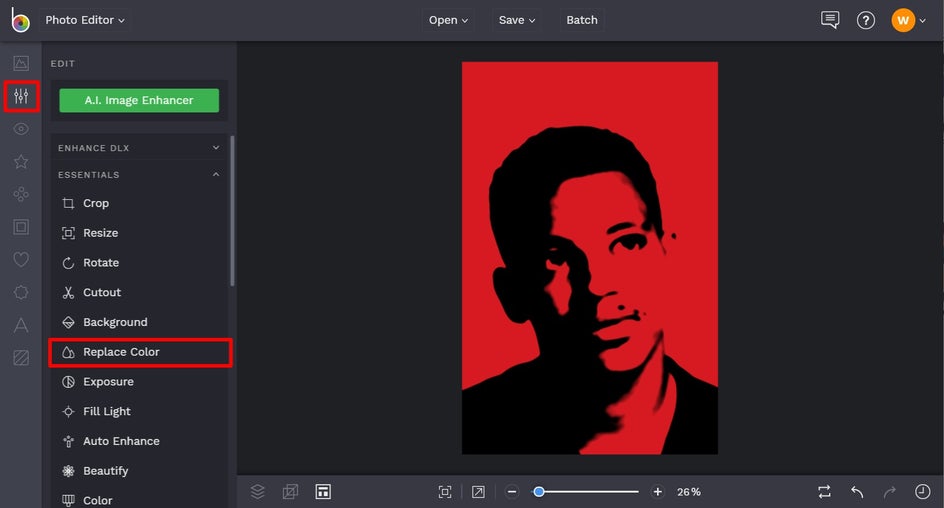
Task: Open the Textures sidebar icon
Action: click(x=21, y=358)
